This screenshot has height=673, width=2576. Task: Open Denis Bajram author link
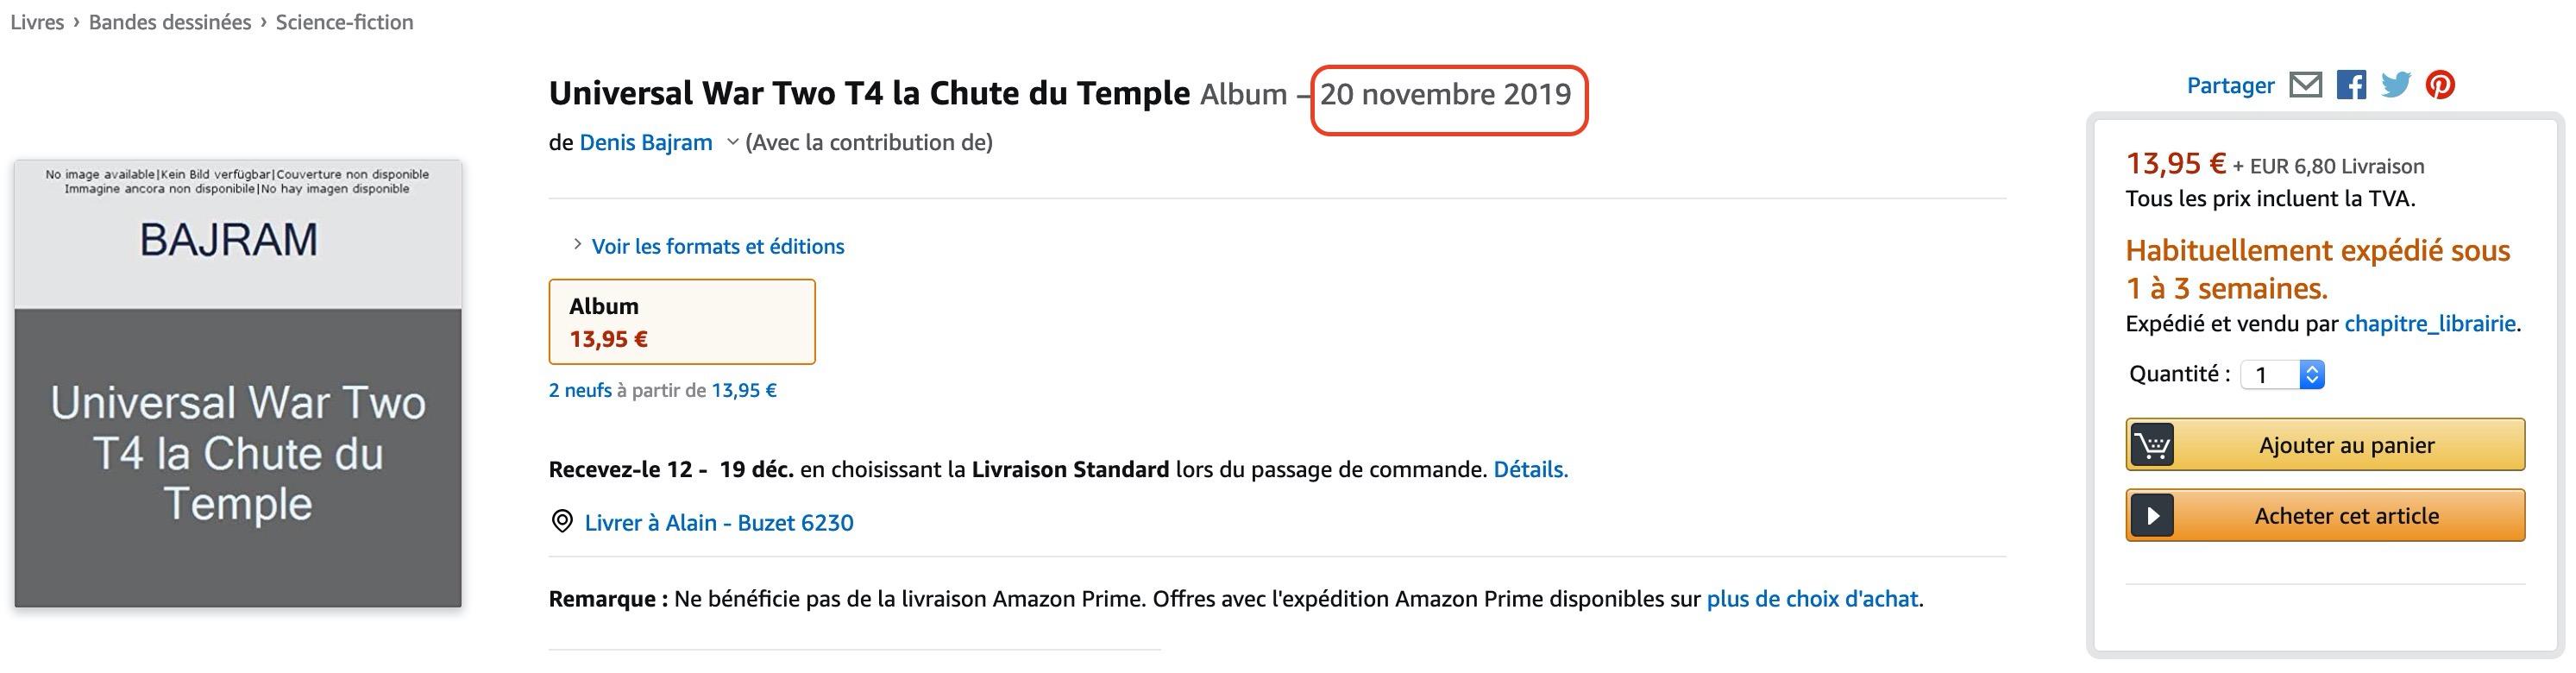coord(645,142)
